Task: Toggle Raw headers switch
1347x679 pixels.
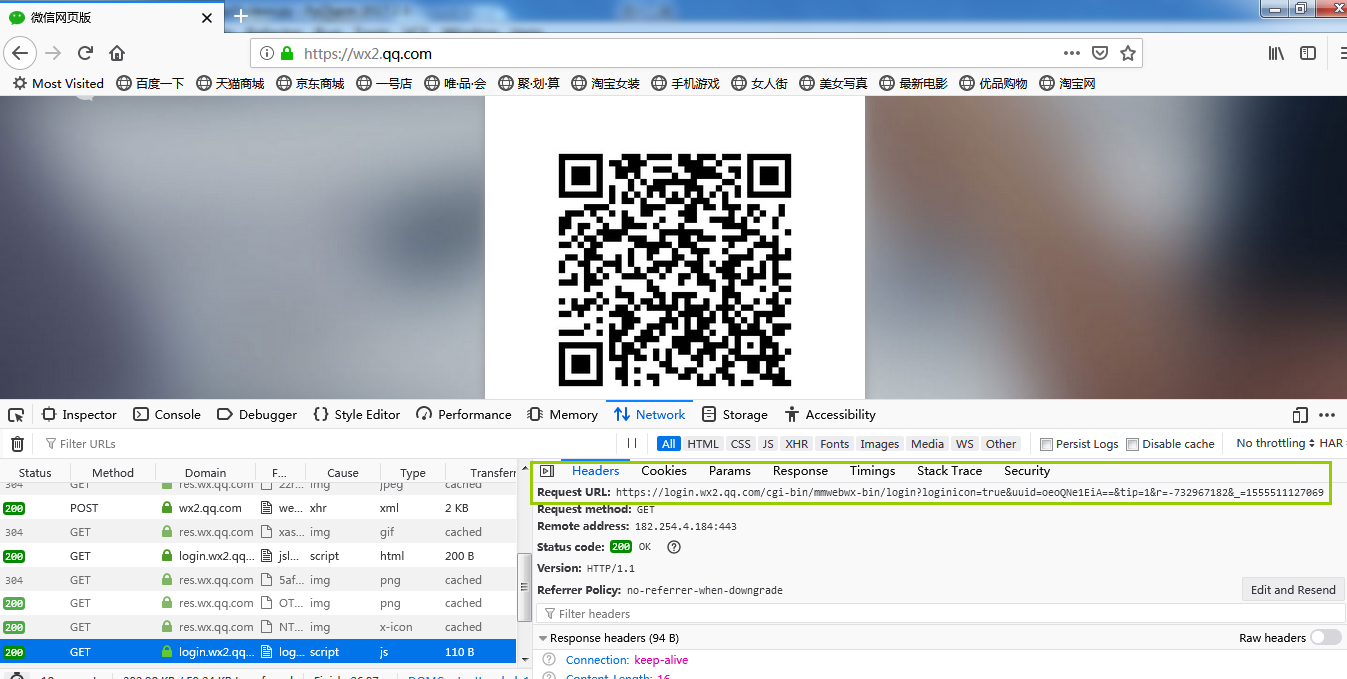Action: [x=1326, y=637]
